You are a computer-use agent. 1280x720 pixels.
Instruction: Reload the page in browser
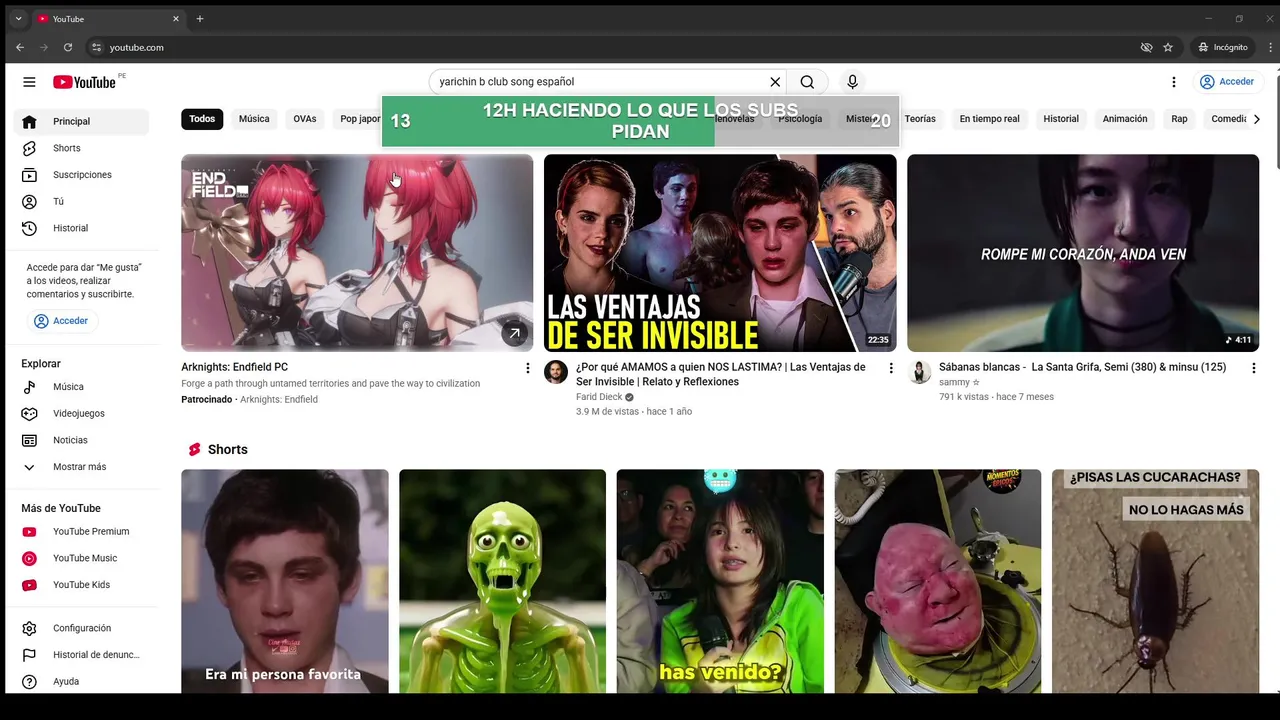[68, 47]
